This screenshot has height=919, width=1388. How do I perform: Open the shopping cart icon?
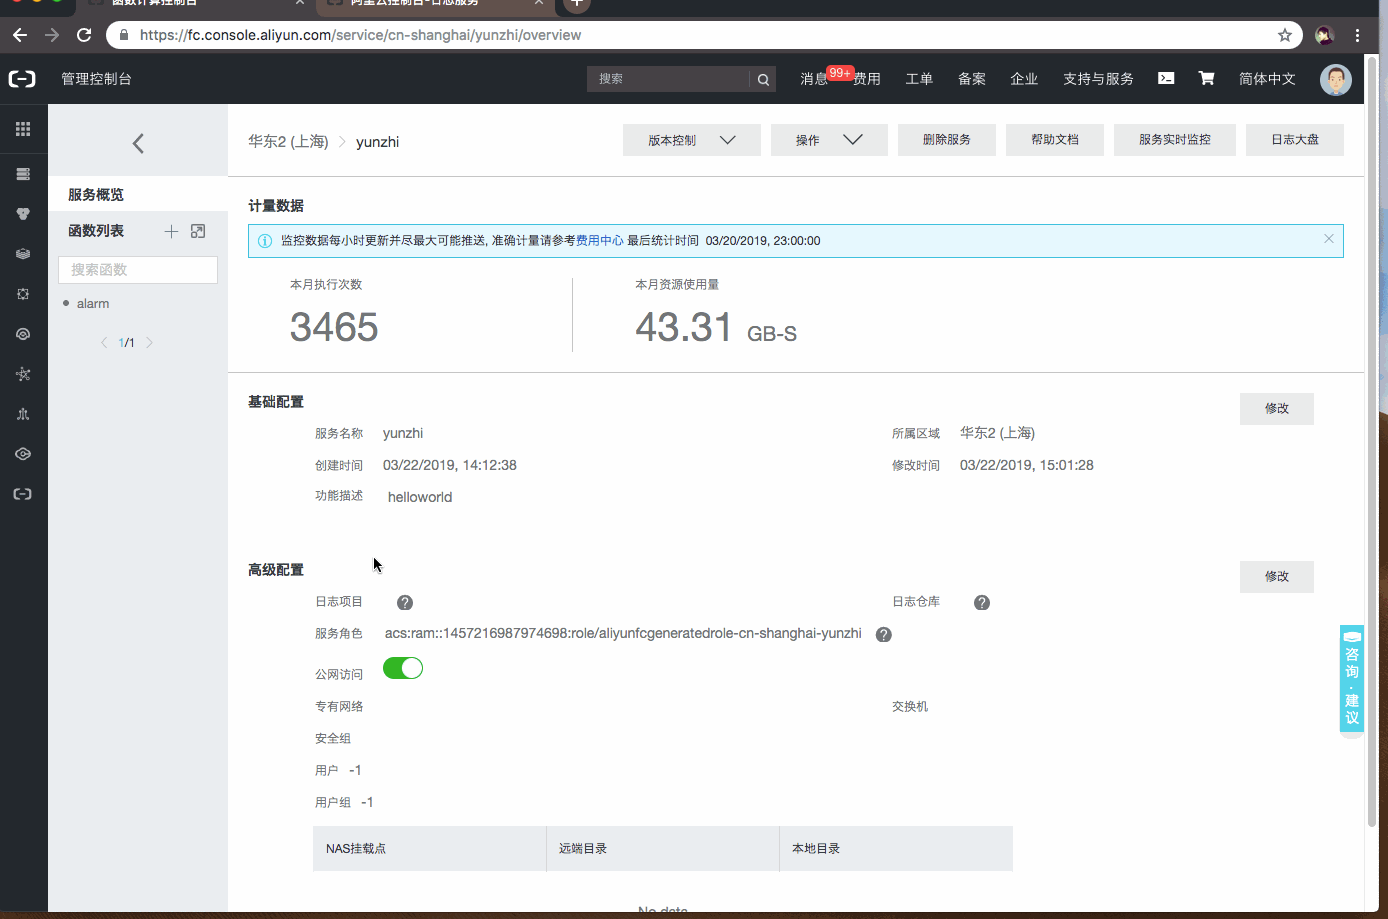1207,78
